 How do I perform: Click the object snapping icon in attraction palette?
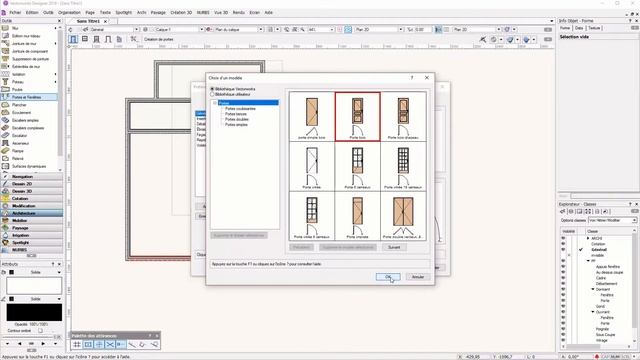click(88, 345)
